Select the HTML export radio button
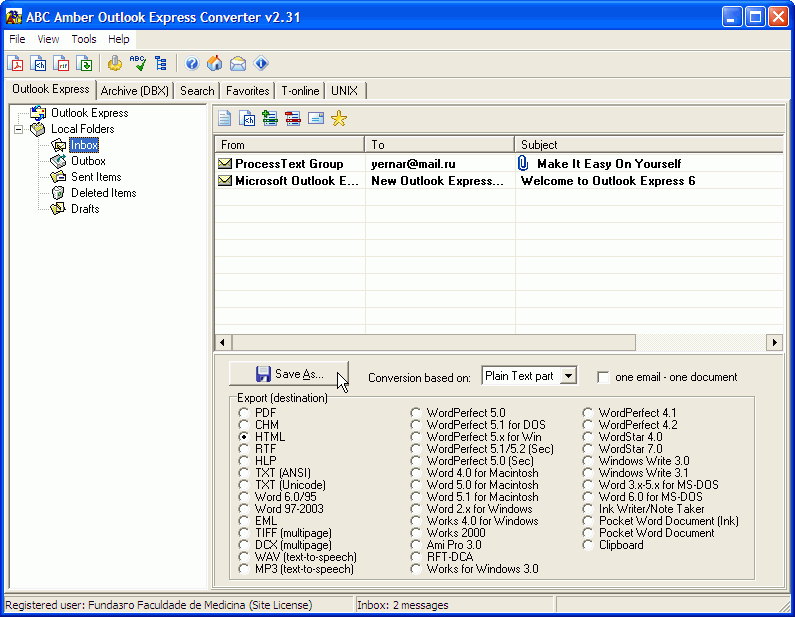The width and height of the screenshot is (795, 617). [244, 437]
